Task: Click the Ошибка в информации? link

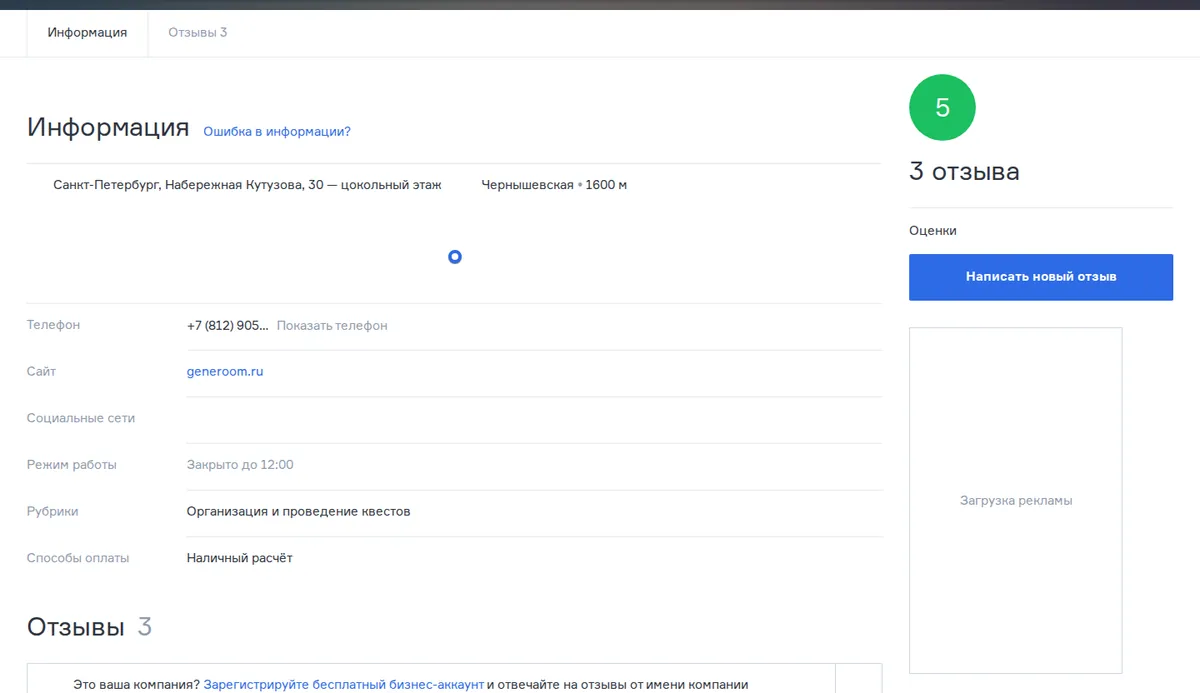Action: click(277, 132)
